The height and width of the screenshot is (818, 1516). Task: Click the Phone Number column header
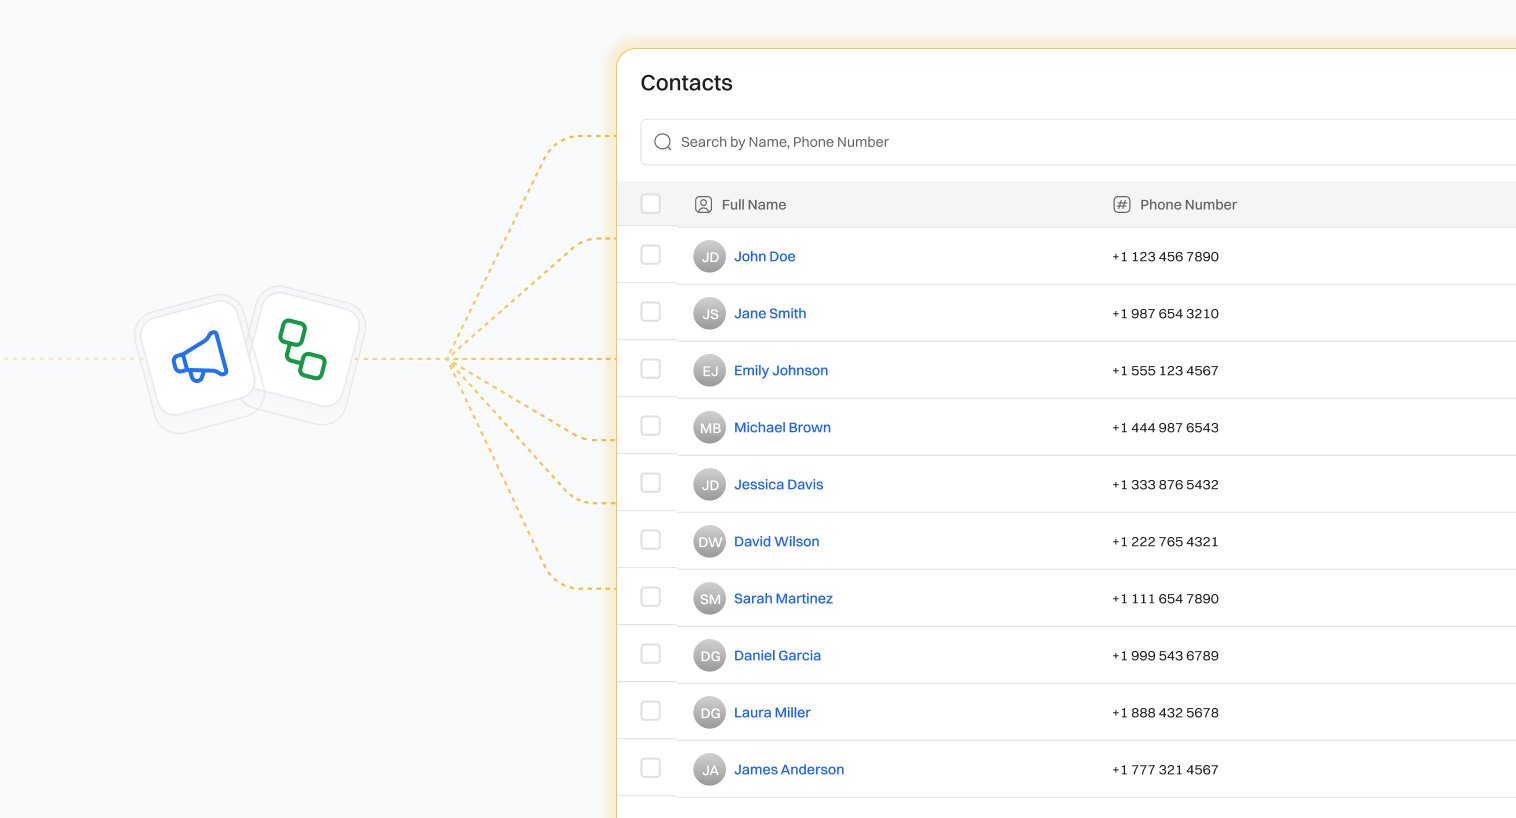pyautogui.click(x=1188, y=205)
